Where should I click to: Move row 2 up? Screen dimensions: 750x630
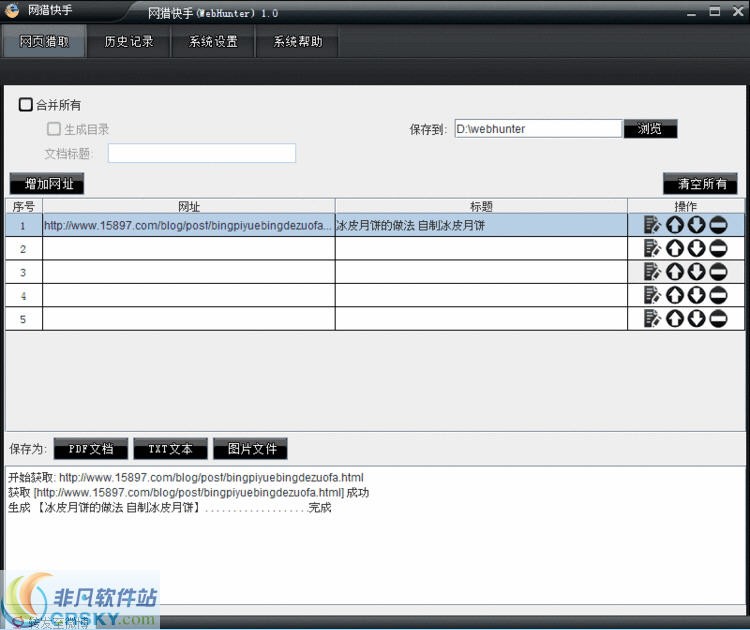pos(675,248)
